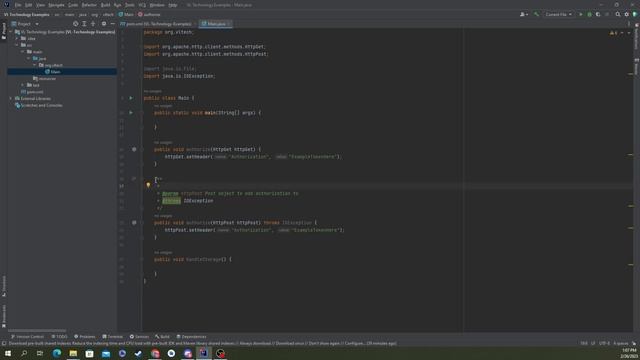Expand the test folder
The image size is (640, 360).
pos(23,85)
